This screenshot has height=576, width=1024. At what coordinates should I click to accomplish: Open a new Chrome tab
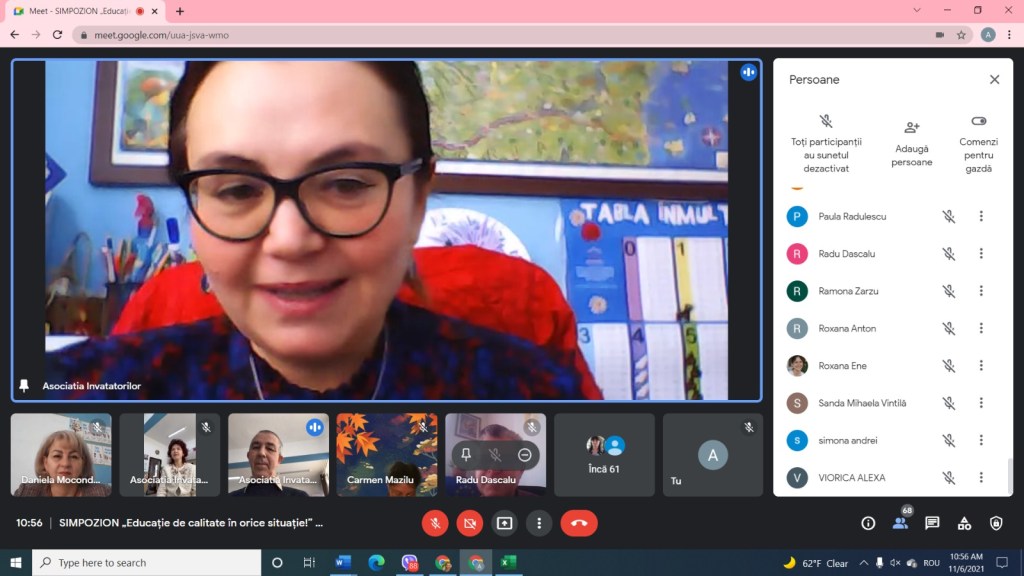pyautogui.click(x=180, y=11)
